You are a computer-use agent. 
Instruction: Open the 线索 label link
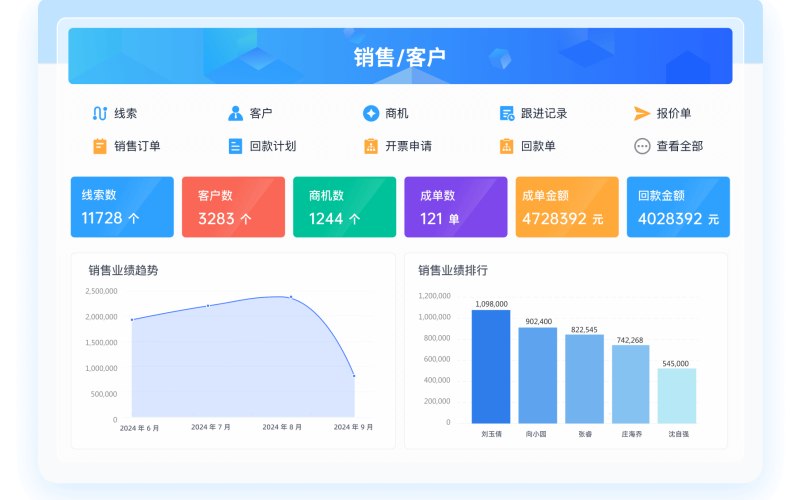pos(126,113)
